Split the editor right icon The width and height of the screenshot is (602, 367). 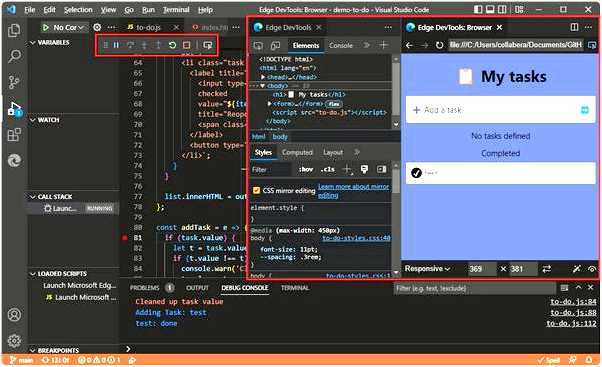(574, 27)
